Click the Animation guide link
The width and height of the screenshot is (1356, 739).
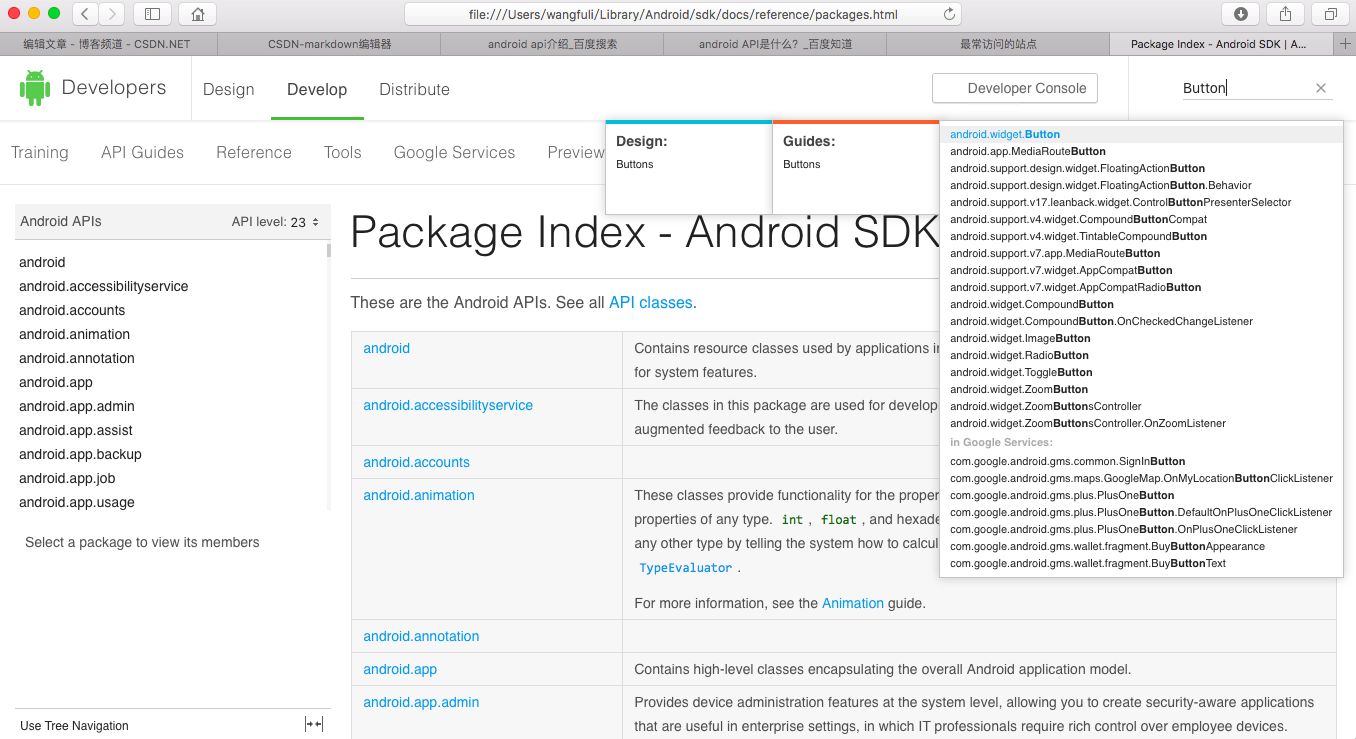853,603
